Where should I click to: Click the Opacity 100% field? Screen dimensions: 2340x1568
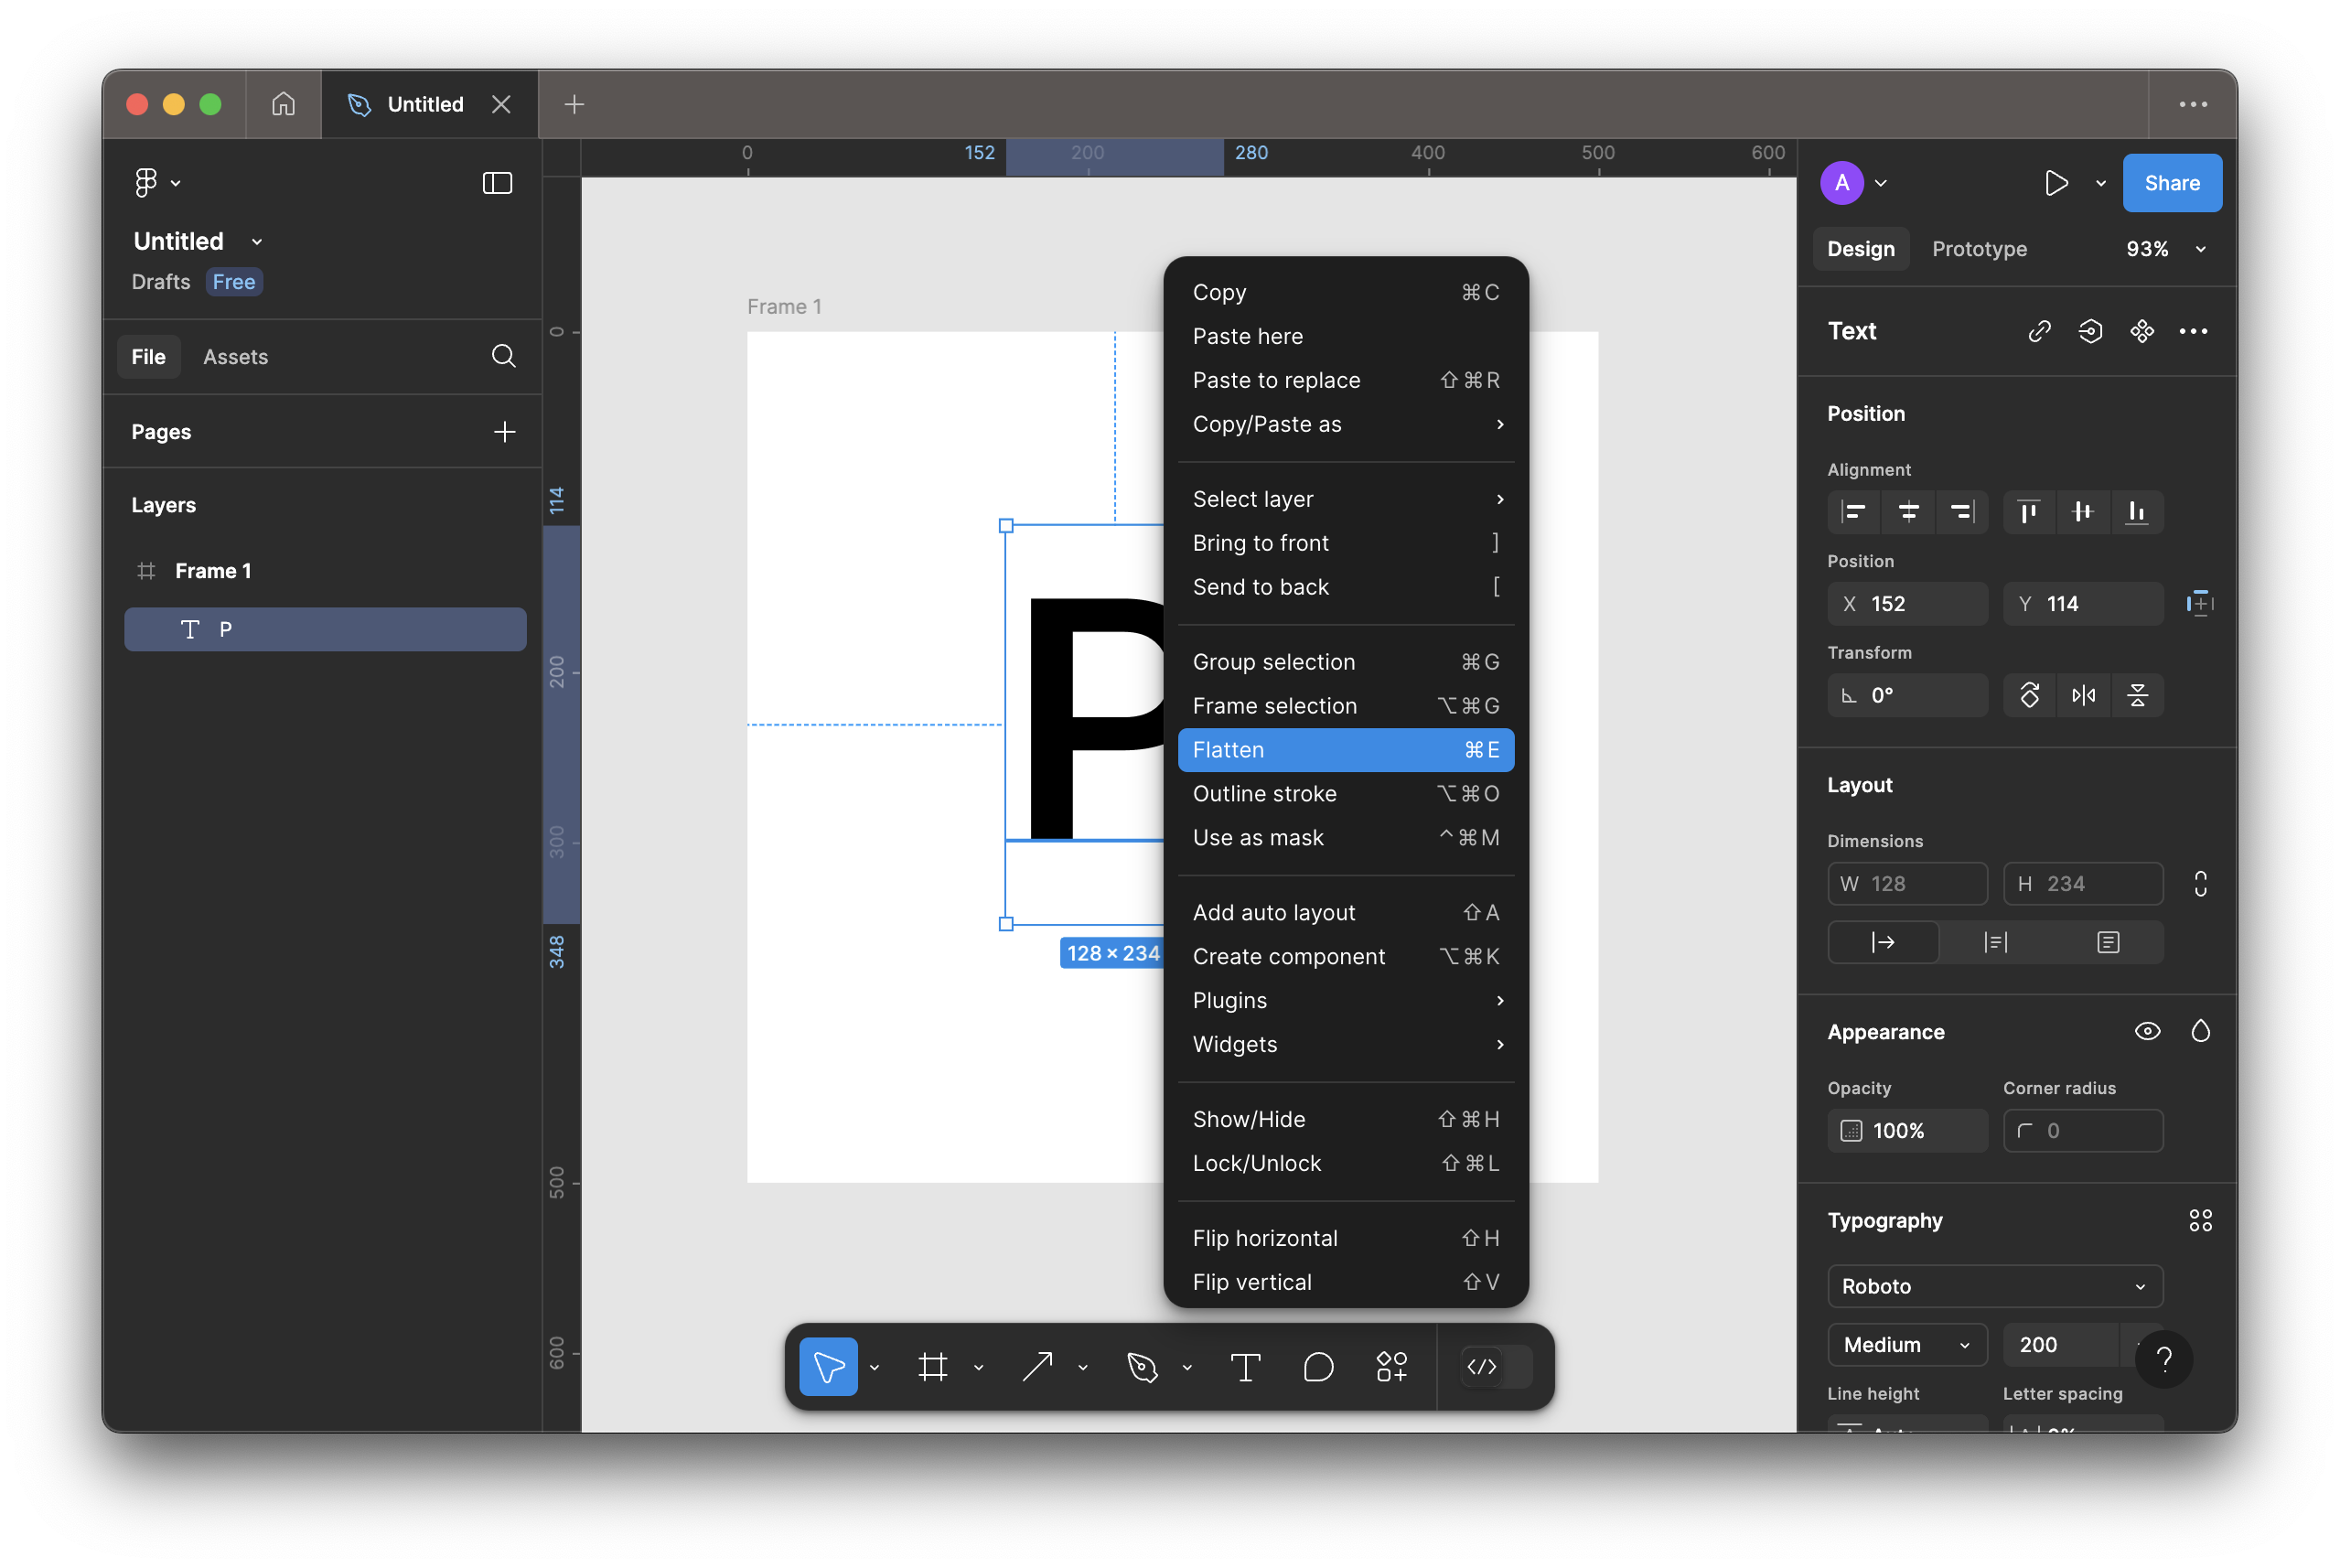tap(1907, 1131)
